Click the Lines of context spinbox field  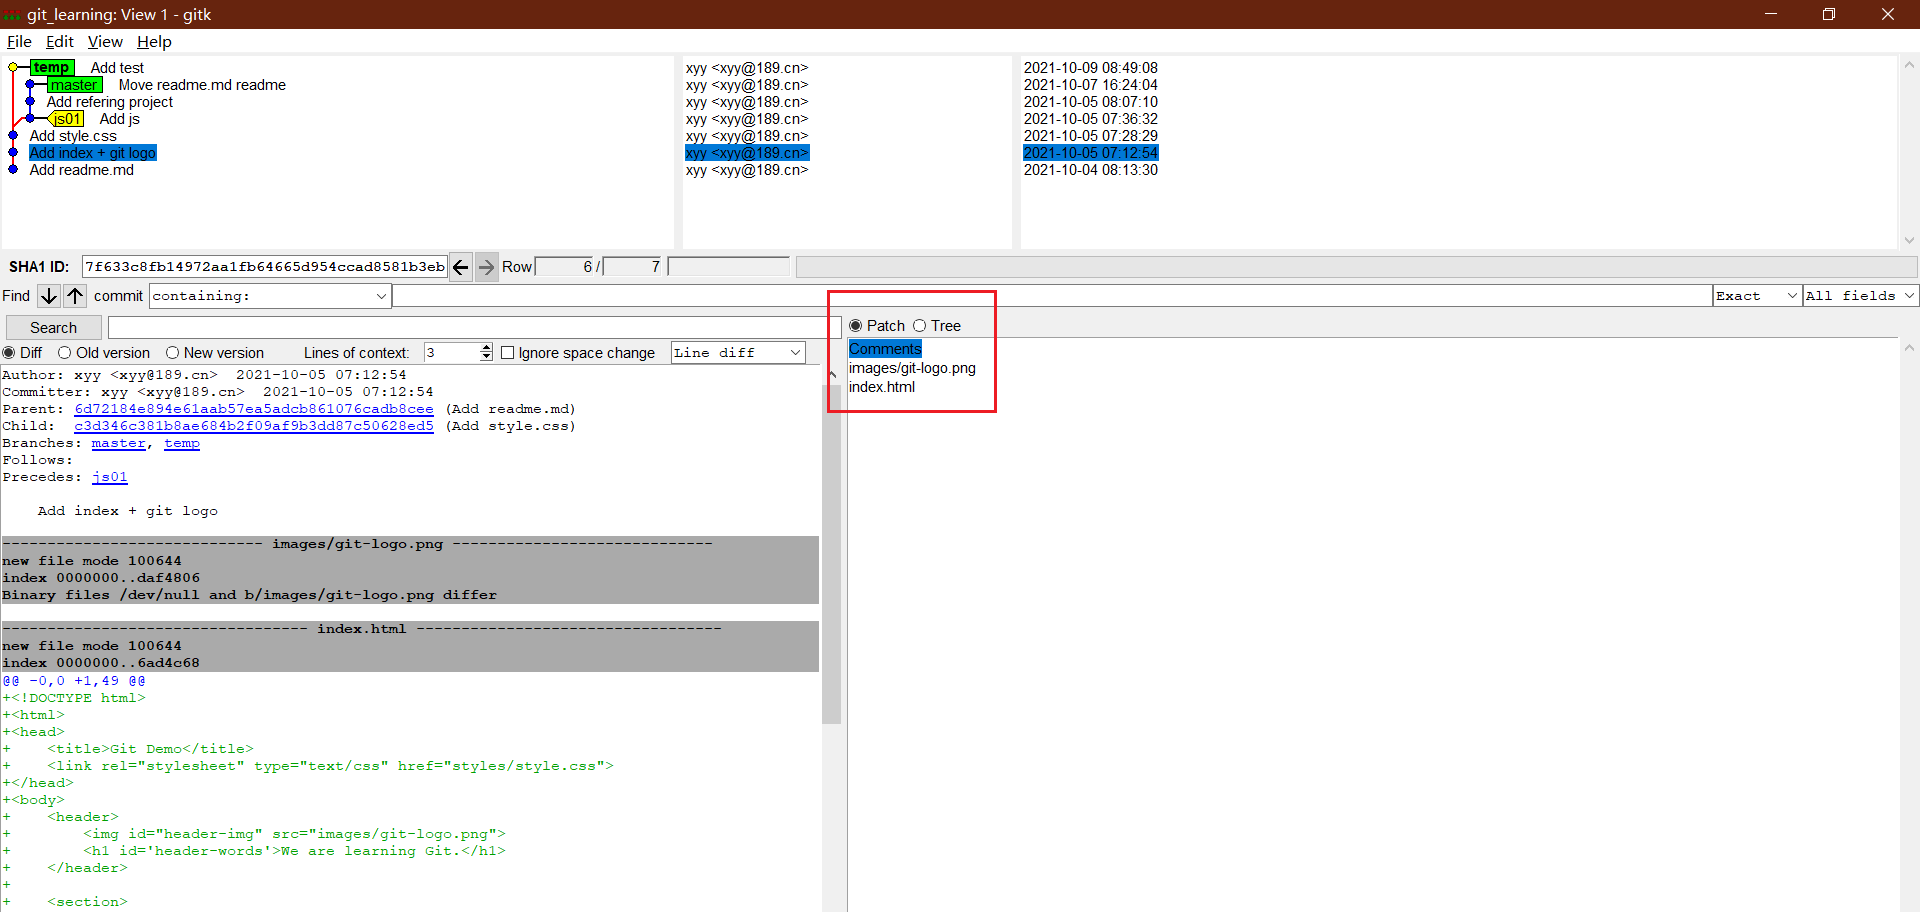click(x=451, y=353)
